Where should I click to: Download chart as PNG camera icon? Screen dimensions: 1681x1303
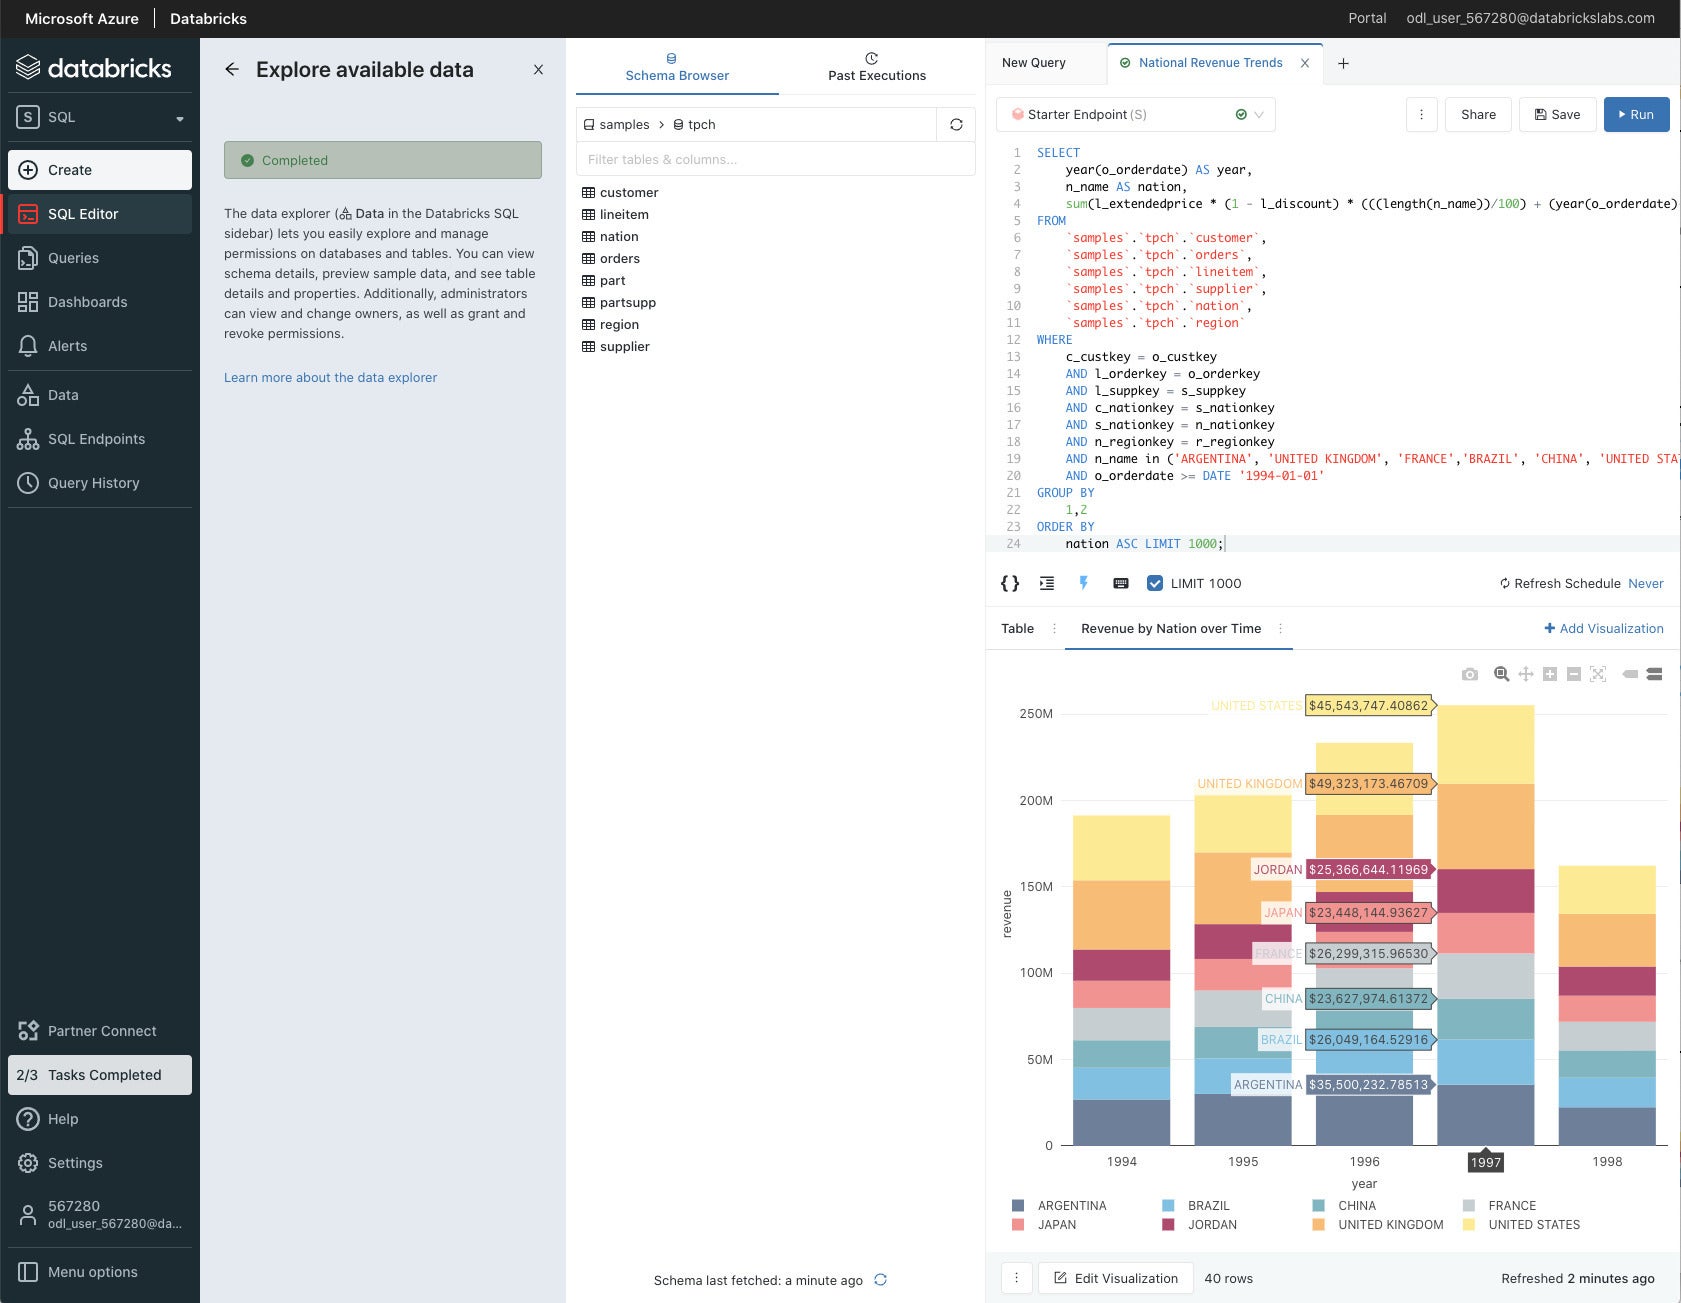click(x=1469, y=674)
